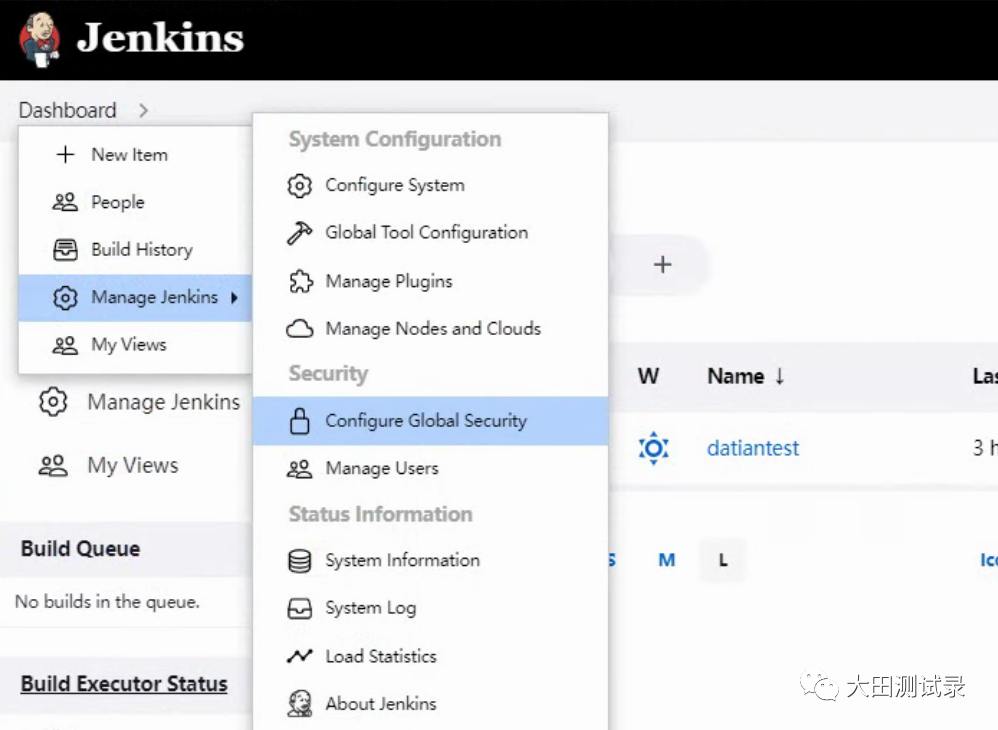Select People from the sidebar menu

116,202
